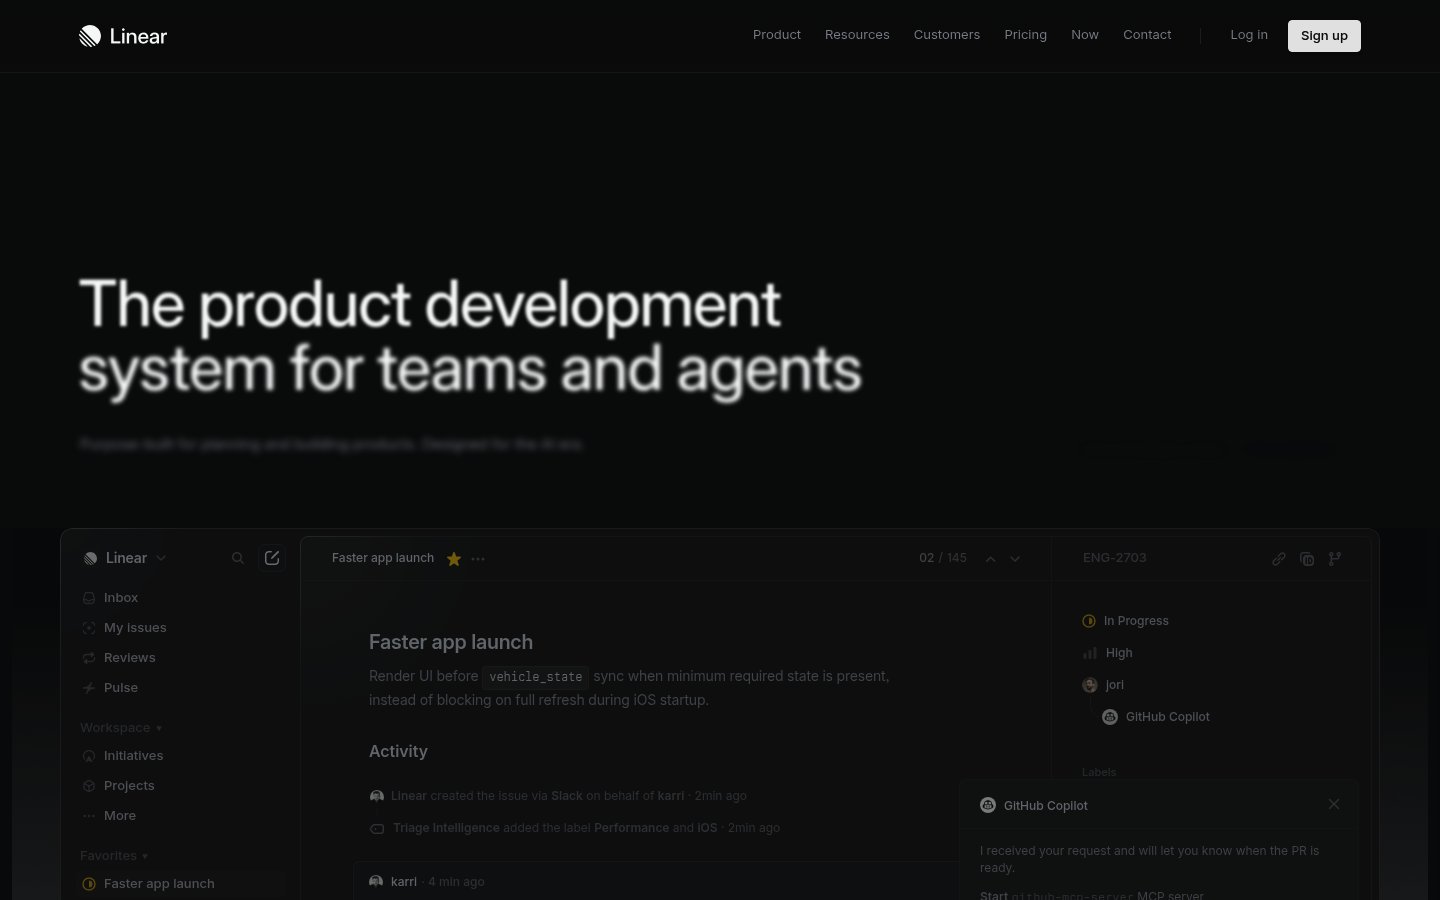Image resolution: width=1440 pixels, height=900 pixels.
Task: Close the GitHub Copilot panel
Action: (1334, 804)
